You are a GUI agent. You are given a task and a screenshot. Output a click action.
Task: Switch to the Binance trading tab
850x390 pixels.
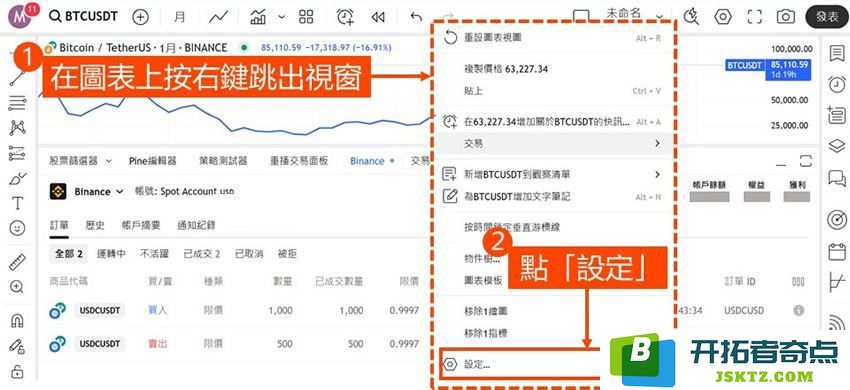pyautogui.click(x=371, y=161)
